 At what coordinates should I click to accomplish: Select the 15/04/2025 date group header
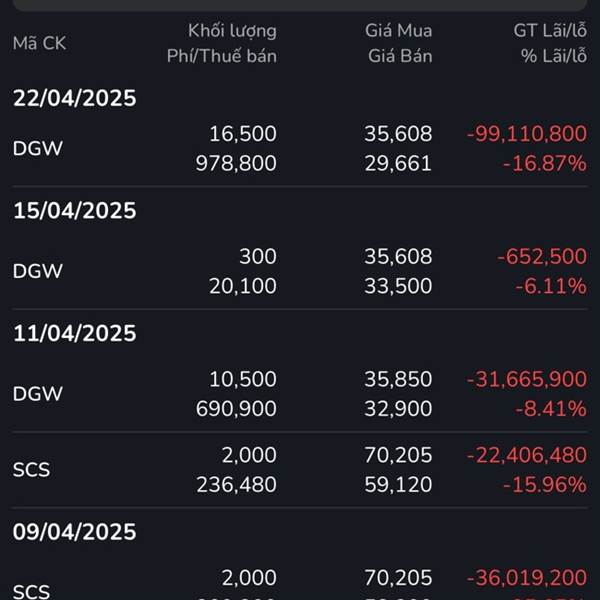point(74,211)
